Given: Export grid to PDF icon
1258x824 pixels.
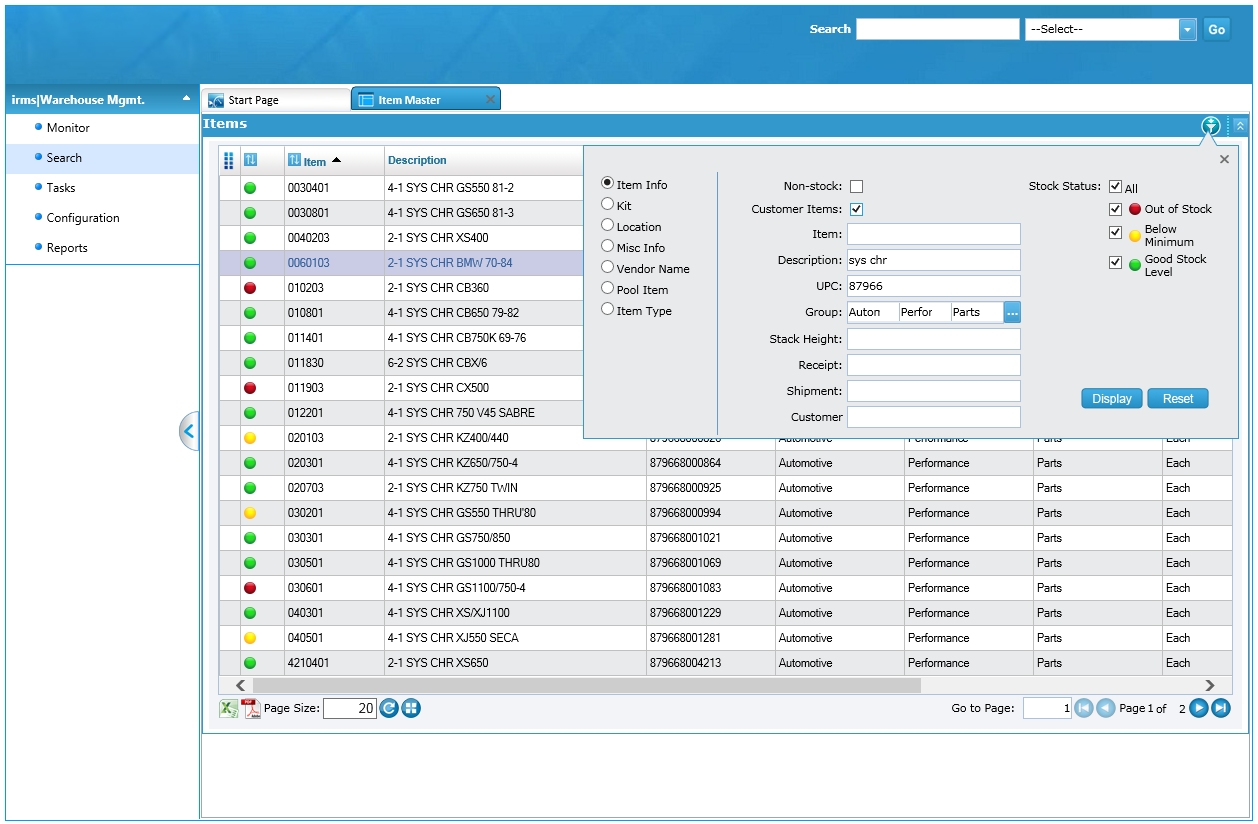Looking at the screenshot, I should click(x=252, y=709).
